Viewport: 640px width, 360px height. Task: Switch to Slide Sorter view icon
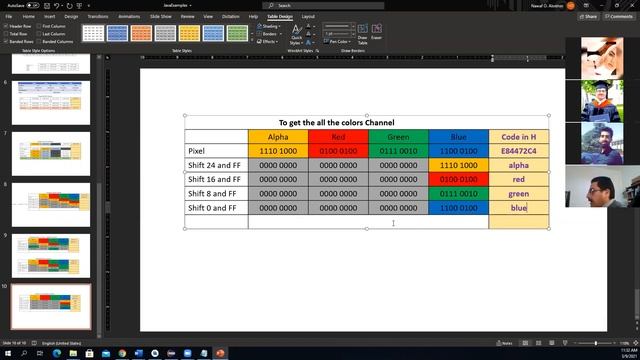point(539,343)
